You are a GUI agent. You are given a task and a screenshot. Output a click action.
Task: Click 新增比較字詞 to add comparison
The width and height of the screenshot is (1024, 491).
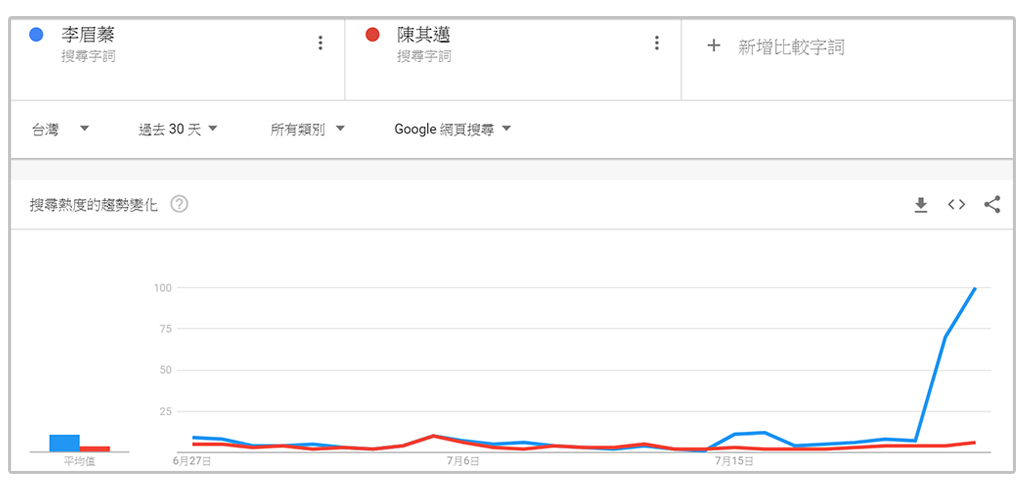coord(790,46)
